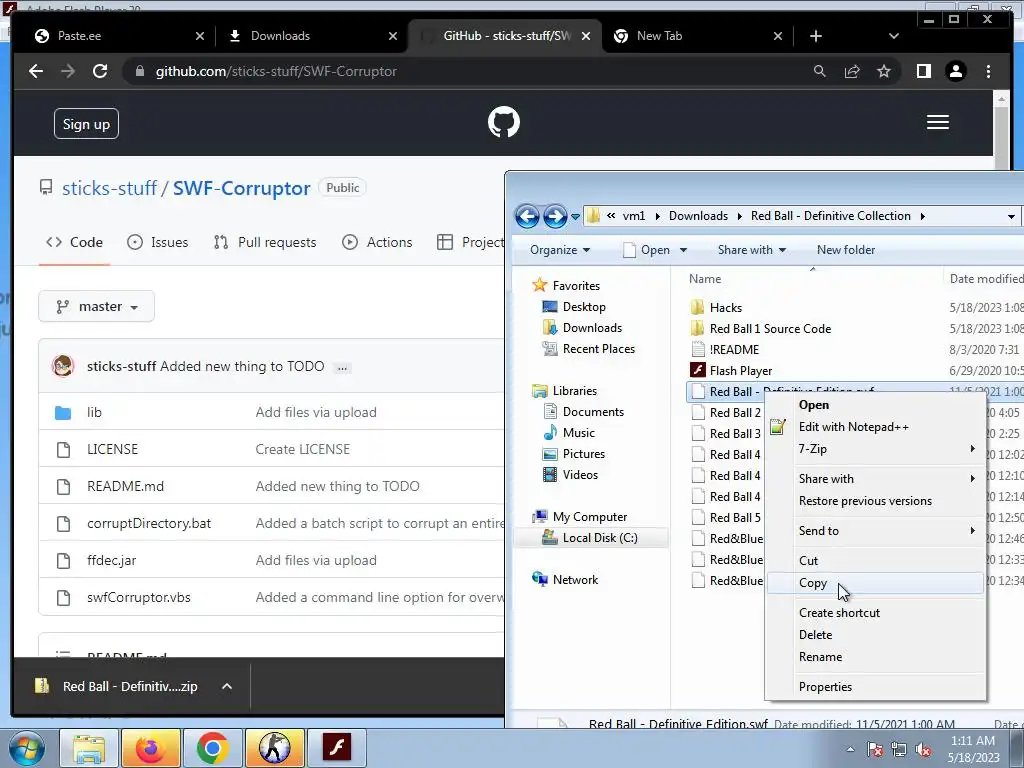The width and height of the screenshot is (1024, 768).
Task: Share this page icon in Chrome
Action: 852,71
